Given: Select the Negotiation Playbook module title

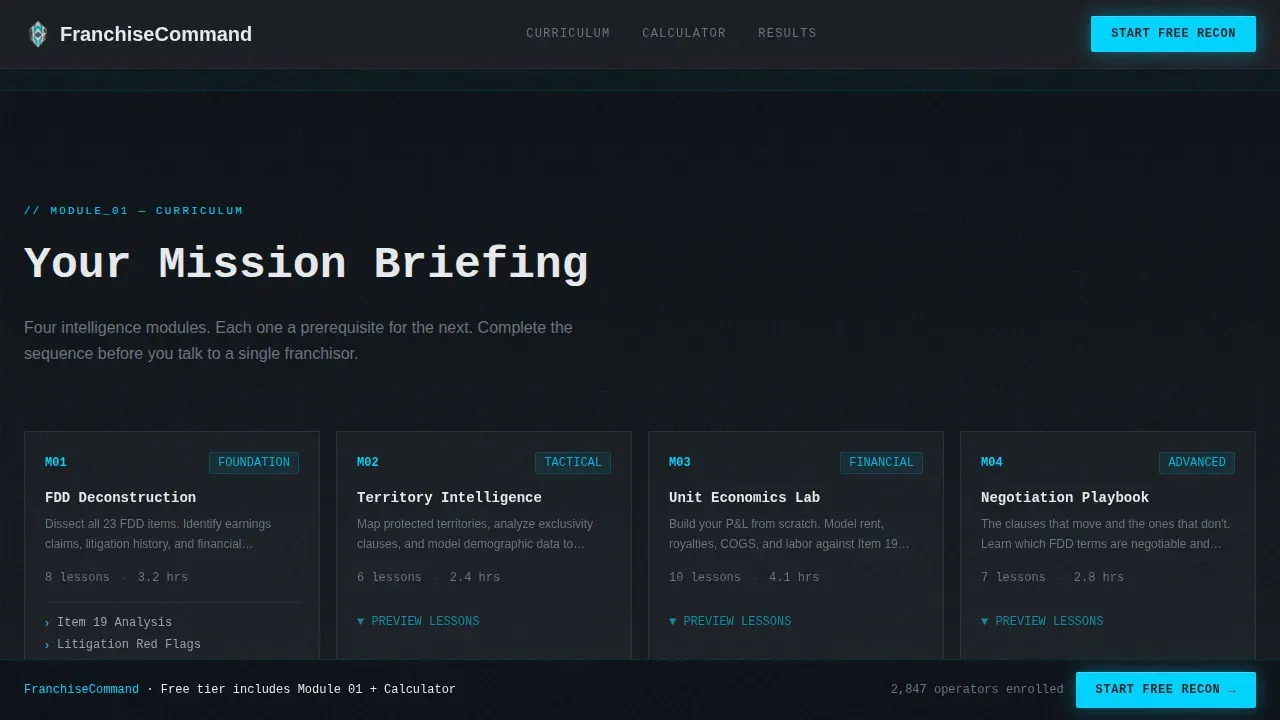Looking at the screenshot, I should click(x=1065, y=497).
